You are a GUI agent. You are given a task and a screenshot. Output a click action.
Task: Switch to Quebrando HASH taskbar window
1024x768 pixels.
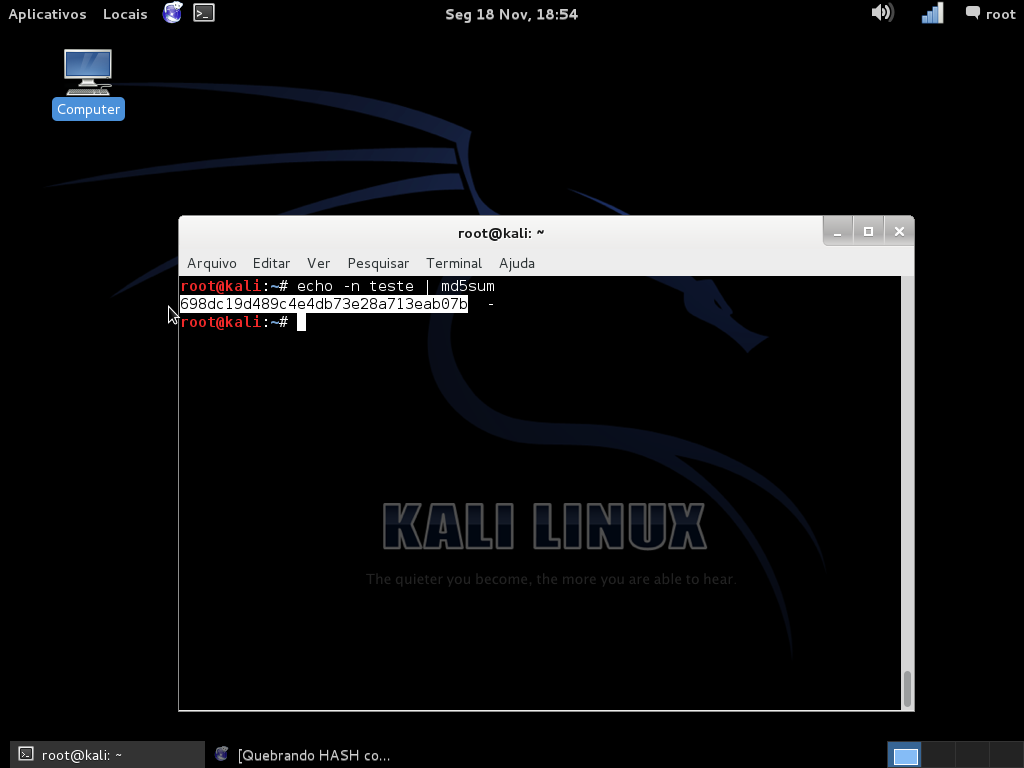tap(302, 755)
